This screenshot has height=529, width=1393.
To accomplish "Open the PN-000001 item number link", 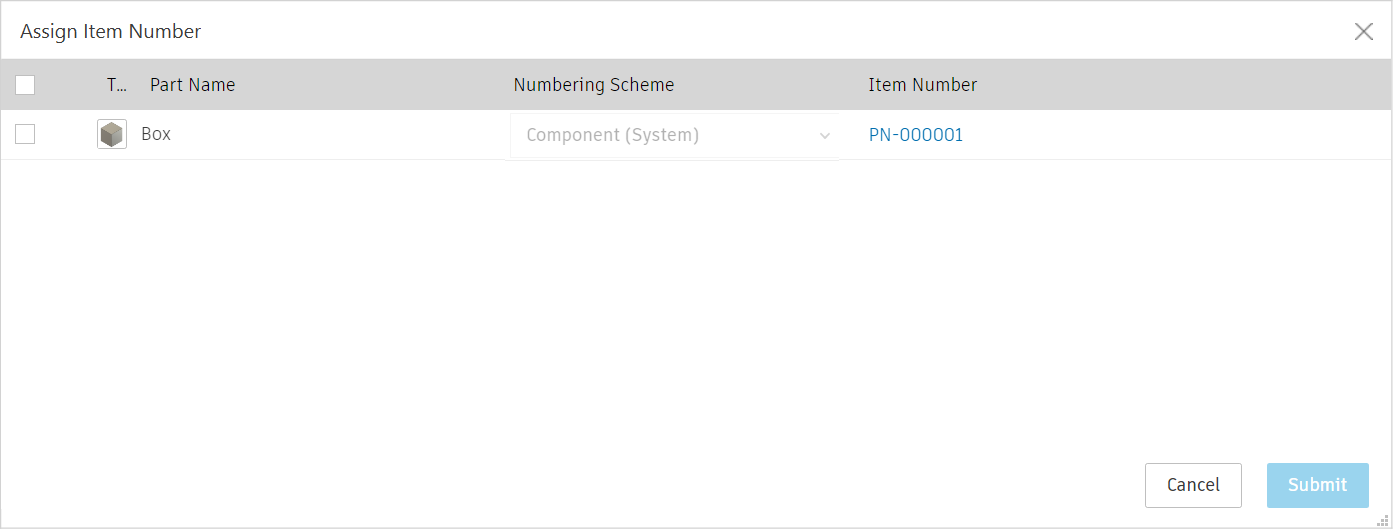I will pyautogui.click(x=915, y=135).
